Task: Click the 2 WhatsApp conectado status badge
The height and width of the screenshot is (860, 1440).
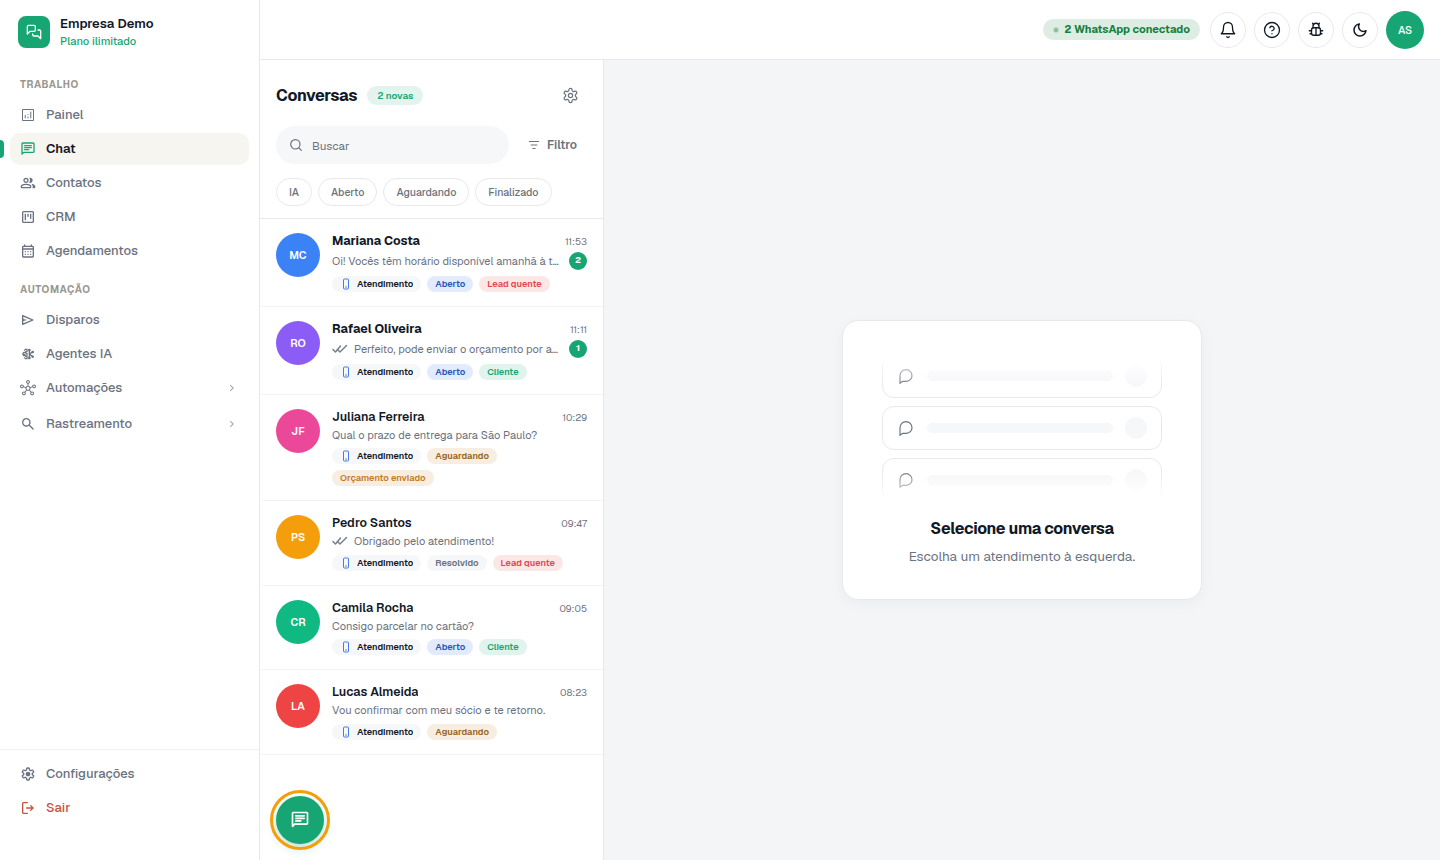Action: tap(1121, 30)
